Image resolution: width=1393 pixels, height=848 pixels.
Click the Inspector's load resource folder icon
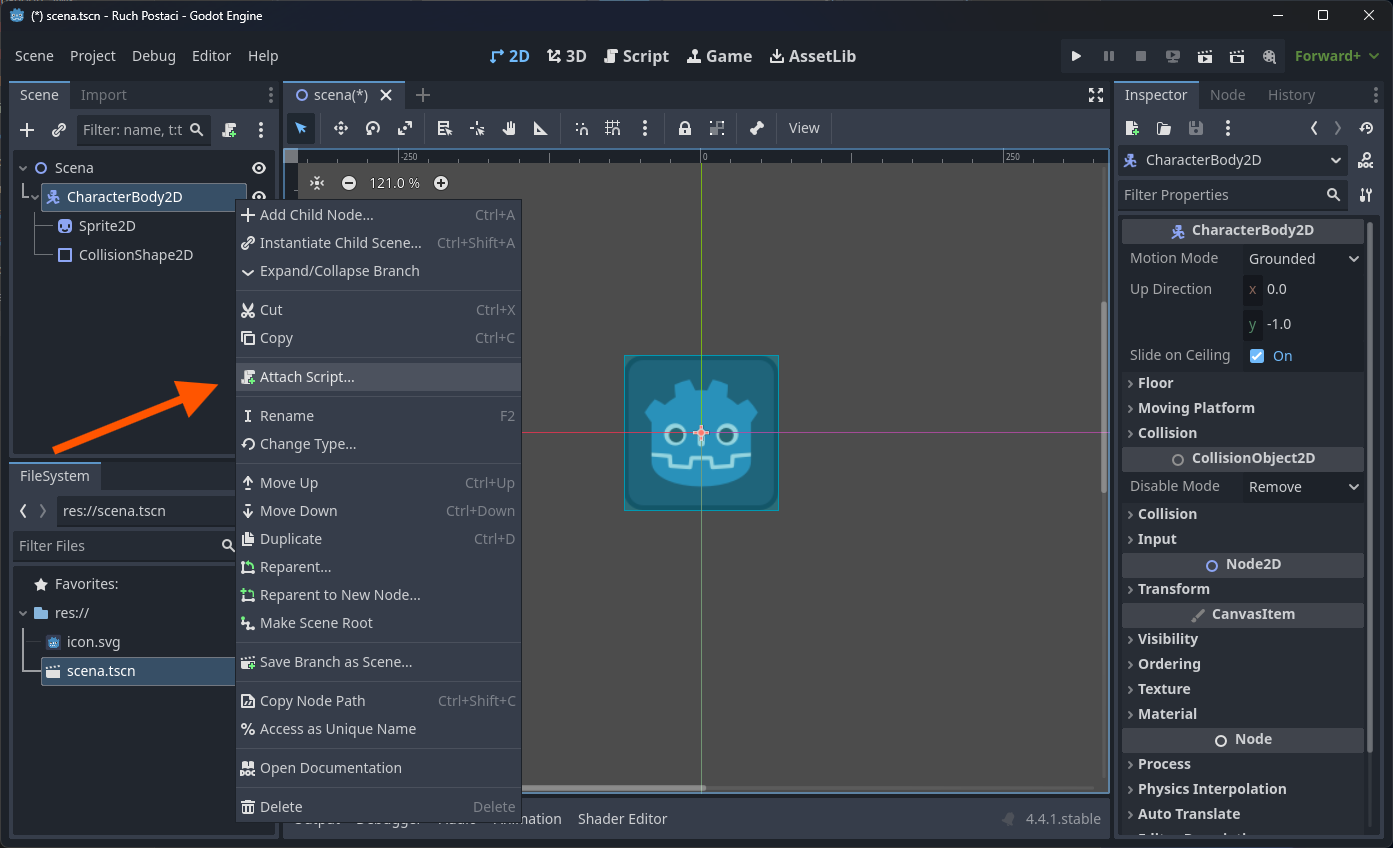pos(1164,128)
